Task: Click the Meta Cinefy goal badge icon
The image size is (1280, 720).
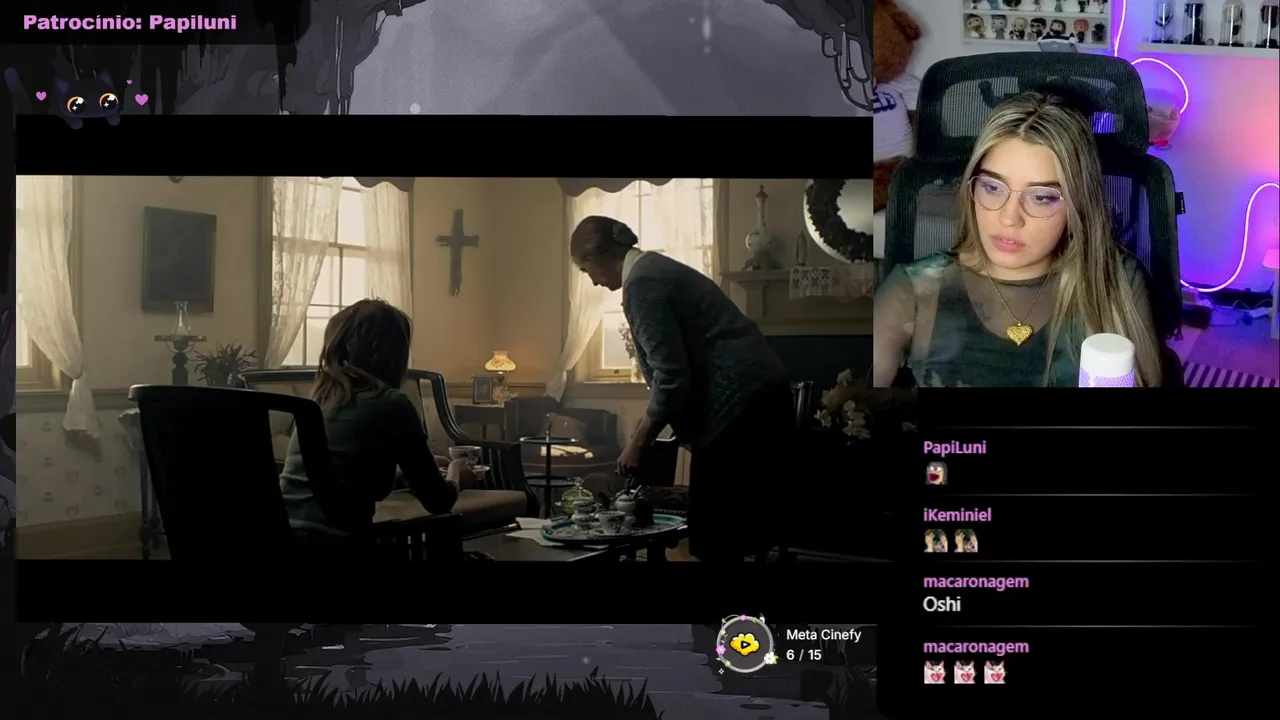Action: click(744, 645)
